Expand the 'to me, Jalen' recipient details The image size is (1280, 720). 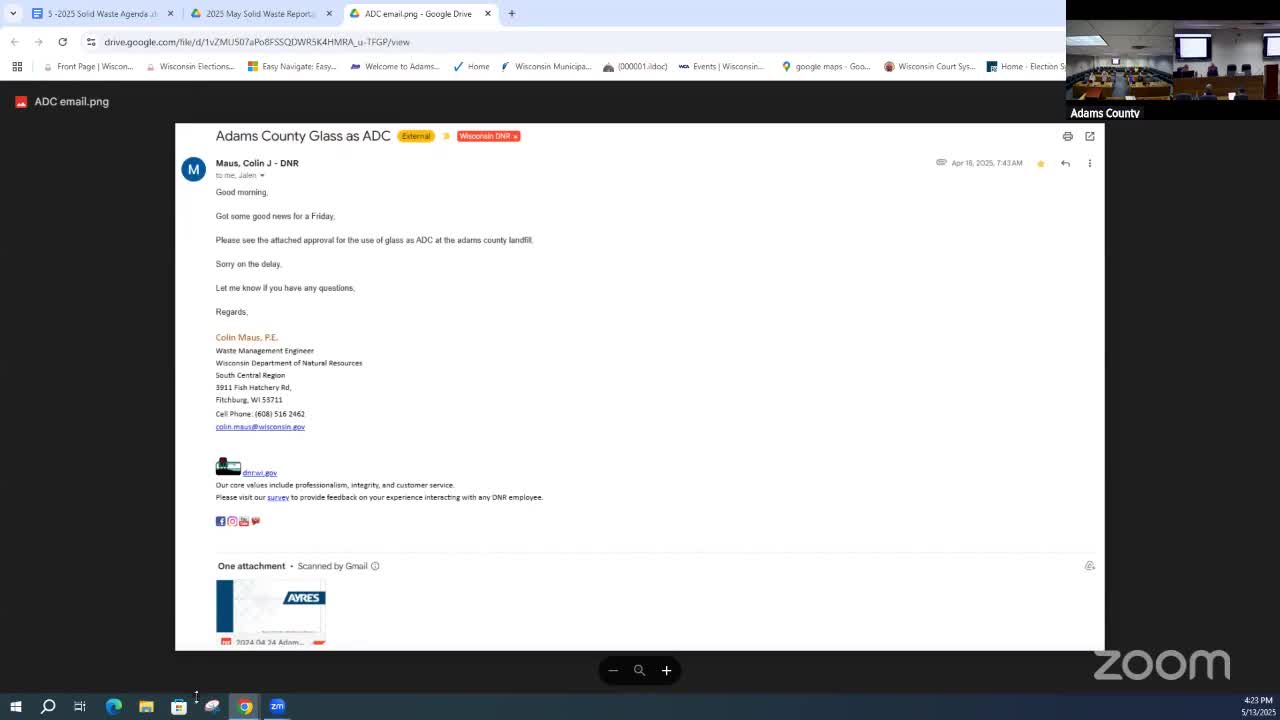[x=262, y=176]
